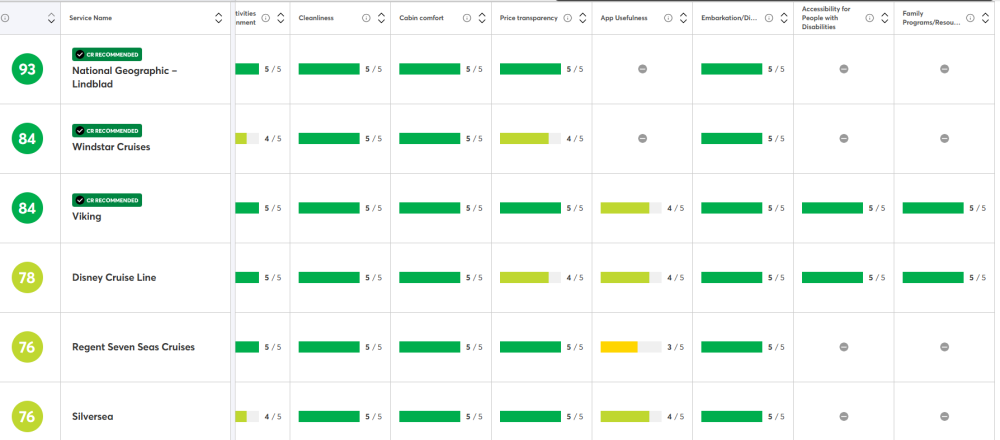This screenshot has width=1000, height=440.
Task: Click Windstar Cruises Price transparency rating bar
Action: pyautogui.click(x=530, y=138)
